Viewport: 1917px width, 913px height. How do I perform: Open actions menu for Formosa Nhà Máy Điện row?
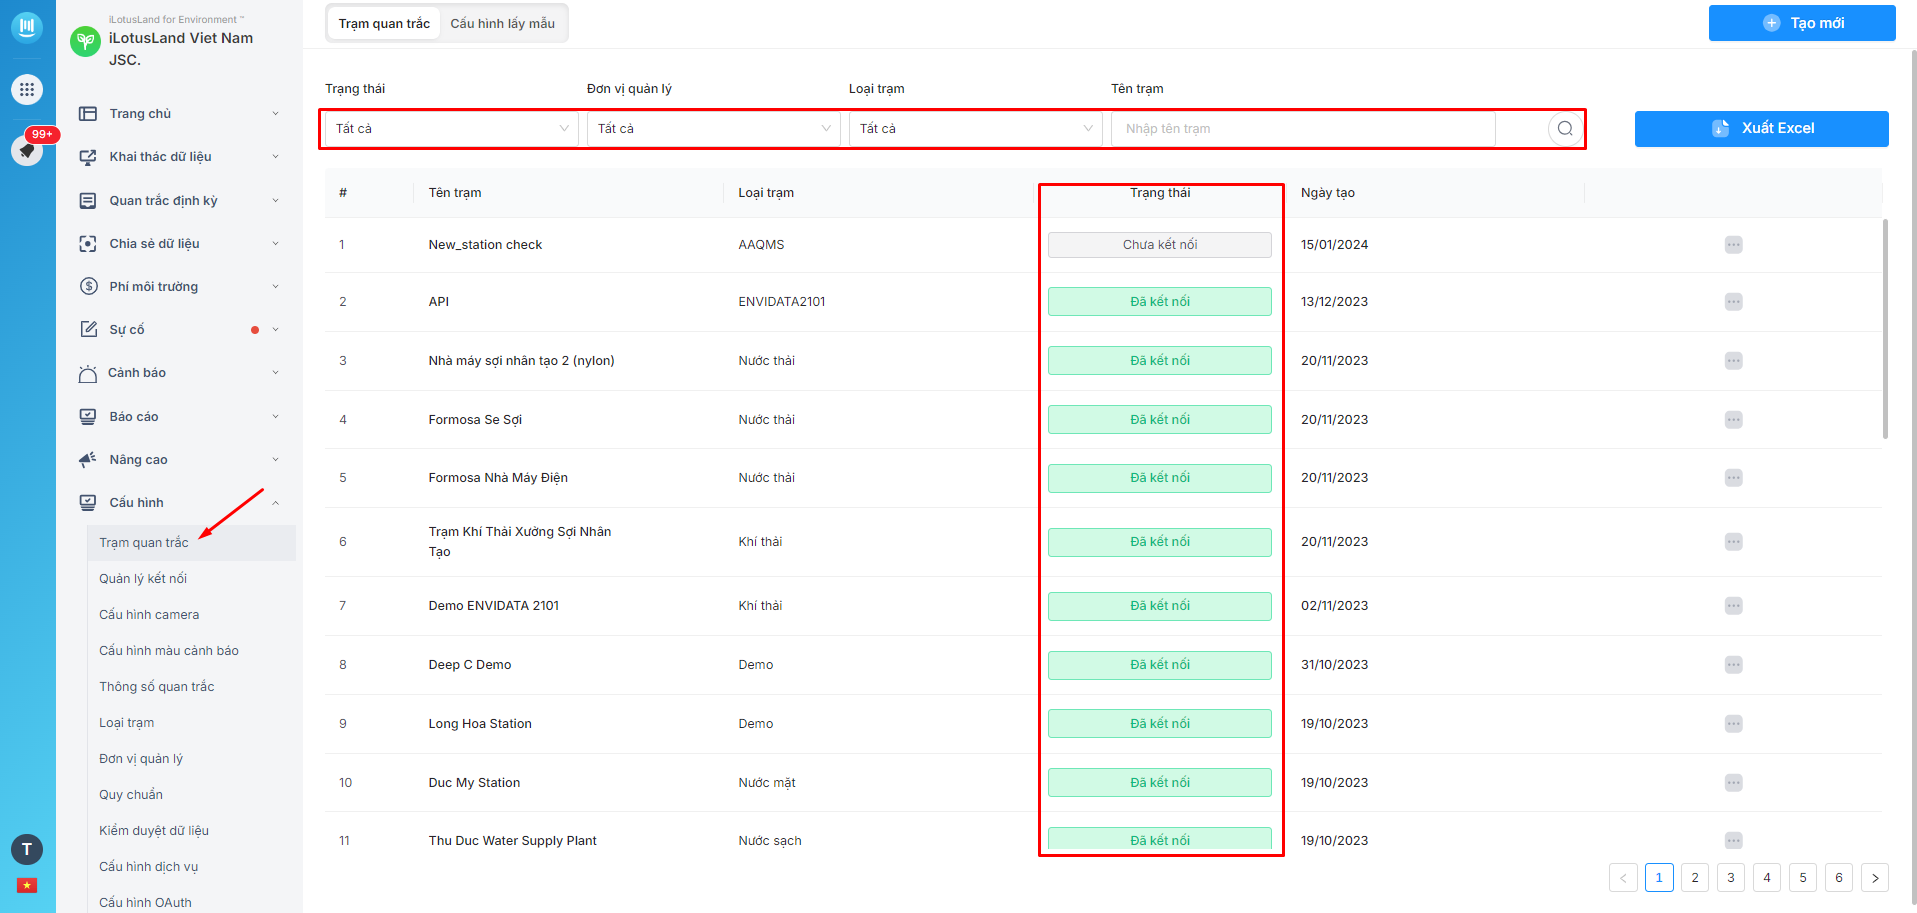coord(1733,478)
